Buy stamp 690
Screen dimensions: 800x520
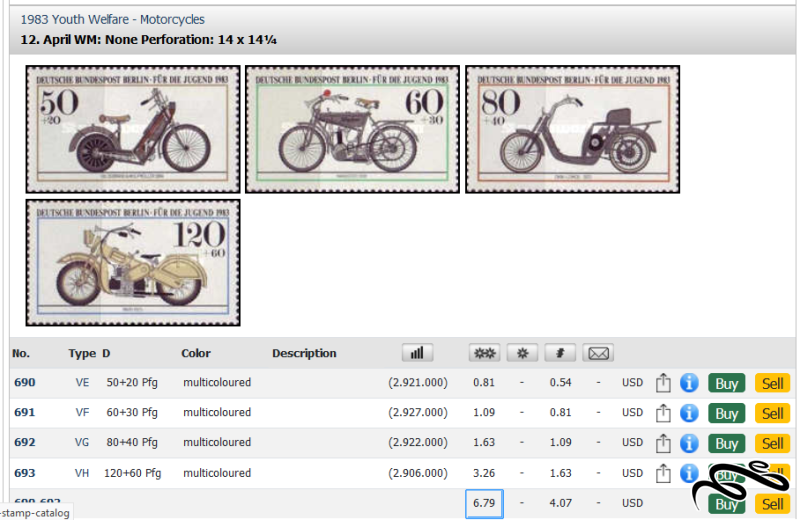point(727,383)
